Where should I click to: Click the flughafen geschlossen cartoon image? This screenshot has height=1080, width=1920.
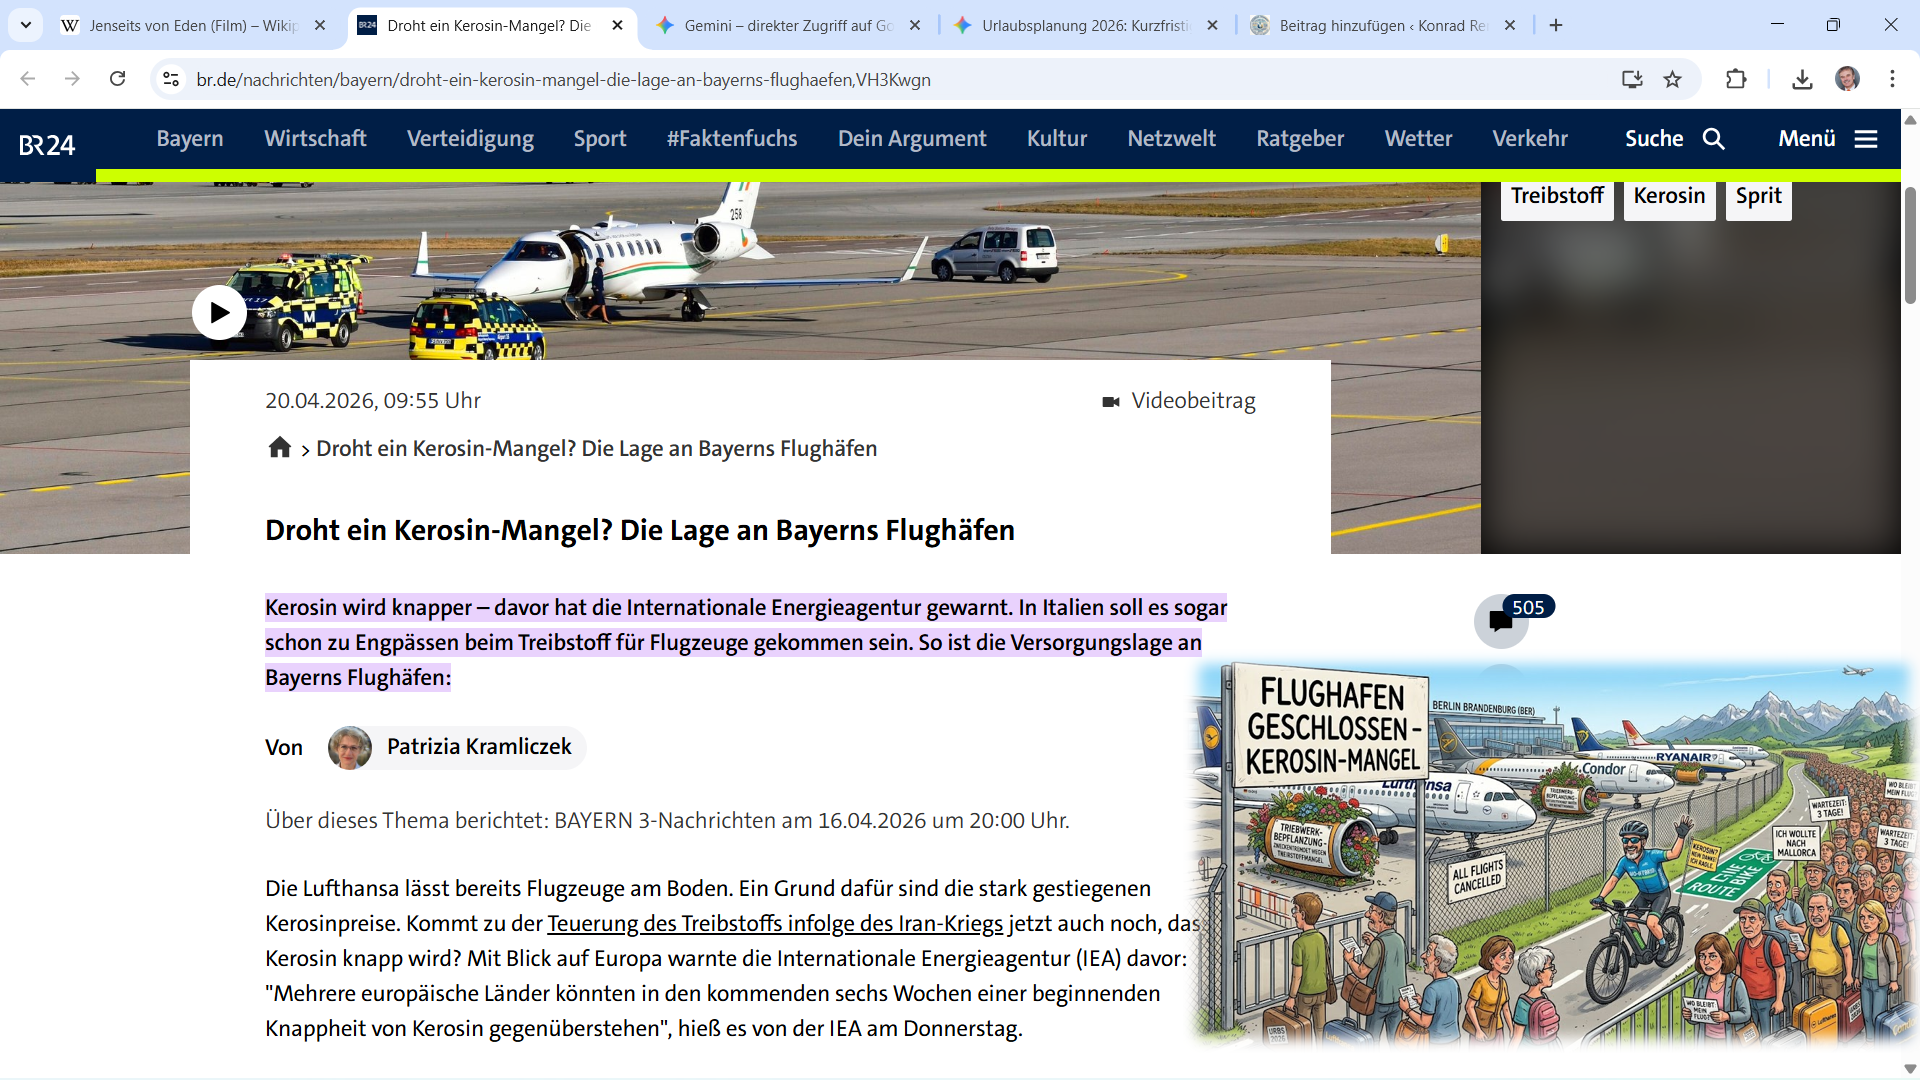(1553, 855)
